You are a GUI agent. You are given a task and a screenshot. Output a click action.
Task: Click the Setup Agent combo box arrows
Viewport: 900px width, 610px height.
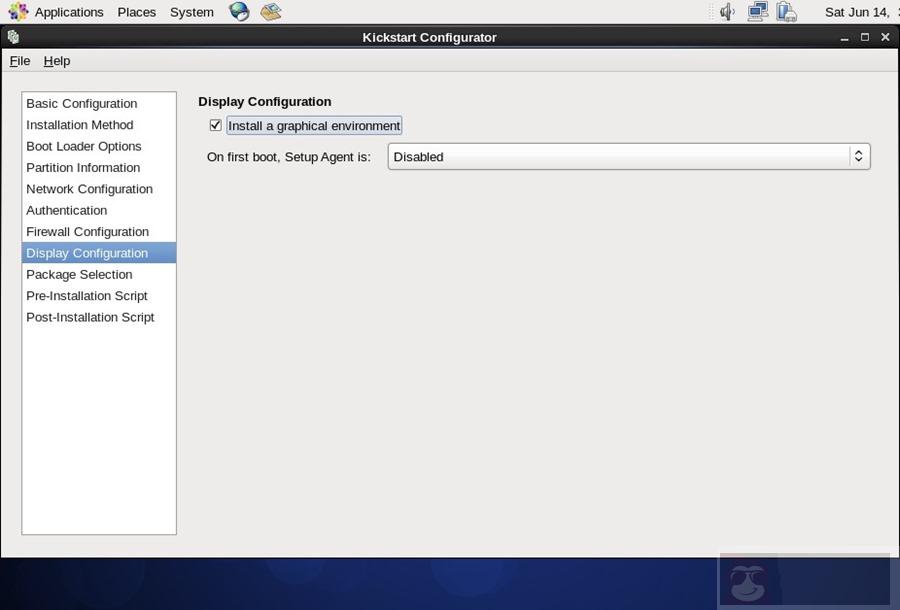[x=858, y=156]
